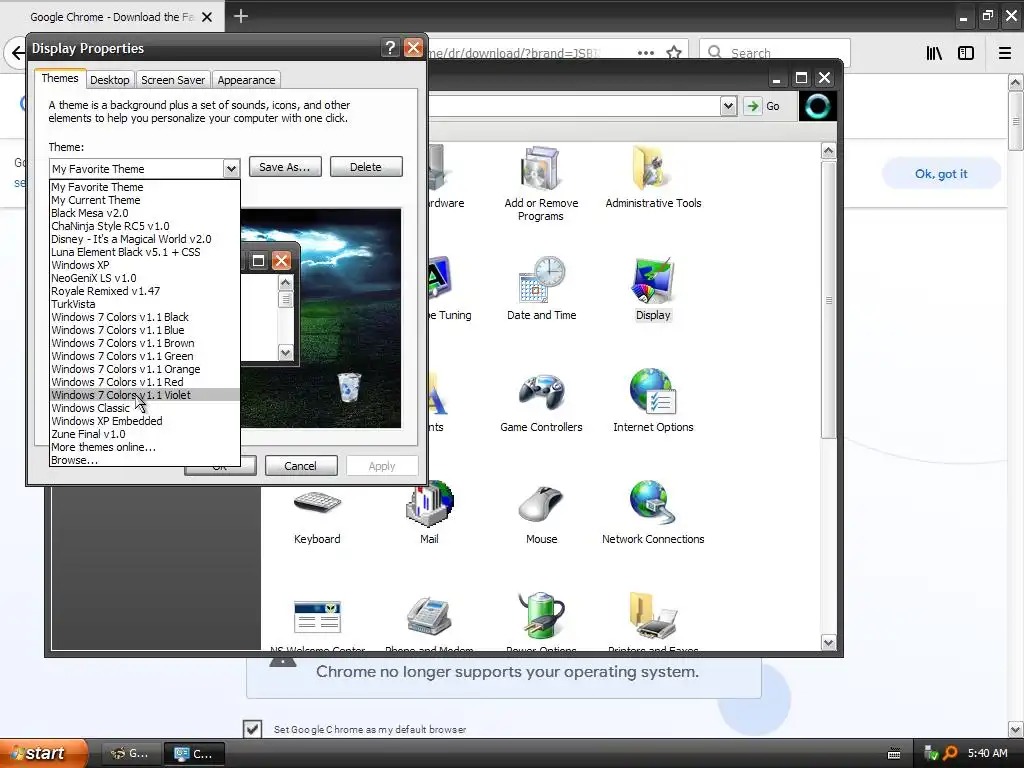Choose Windows Classic in theme list
The height and width of the screenshot is (768, 1024).
144,408
